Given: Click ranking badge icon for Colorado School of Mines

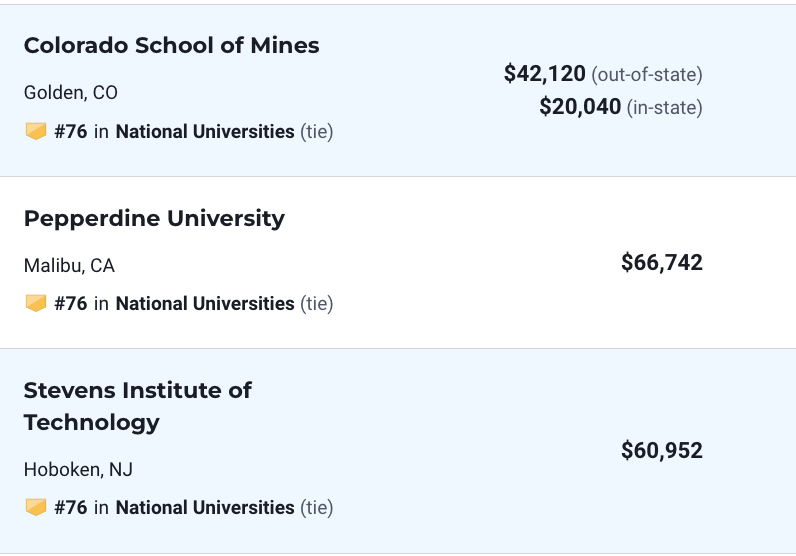Looking at the screenshot, I should click(x=36, y=132).
